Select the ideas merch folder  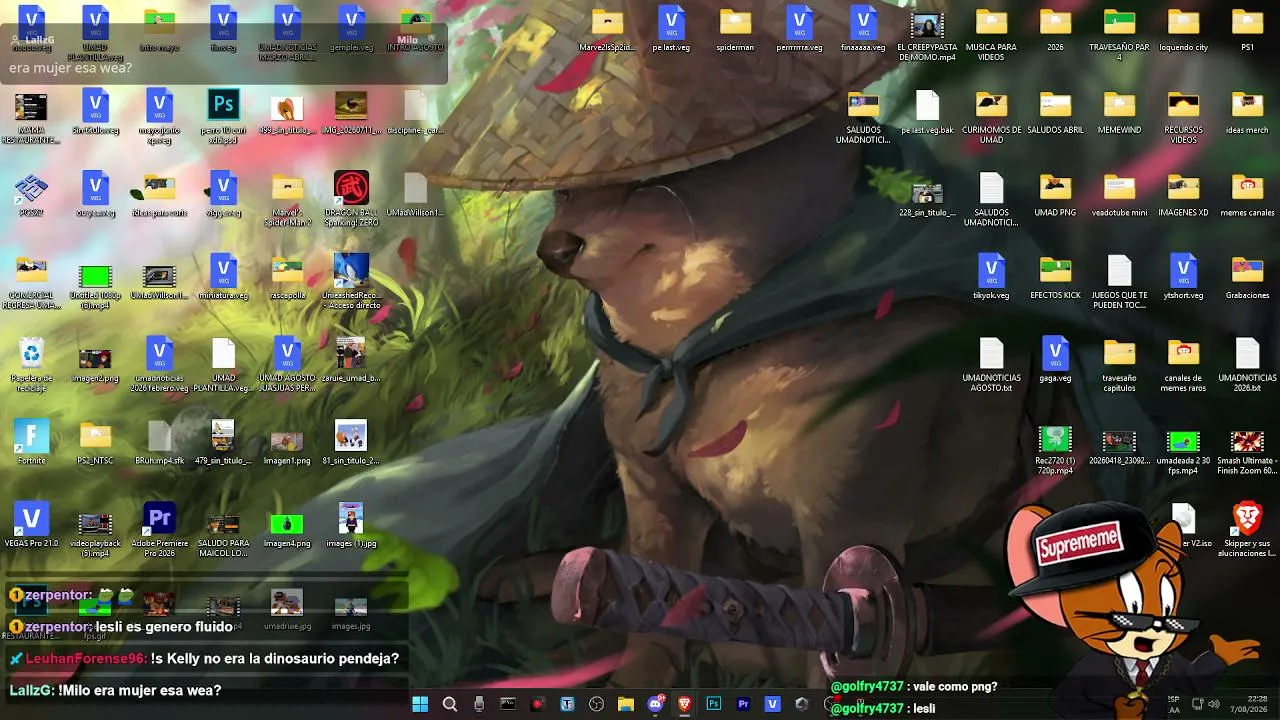pos(1247,111)
